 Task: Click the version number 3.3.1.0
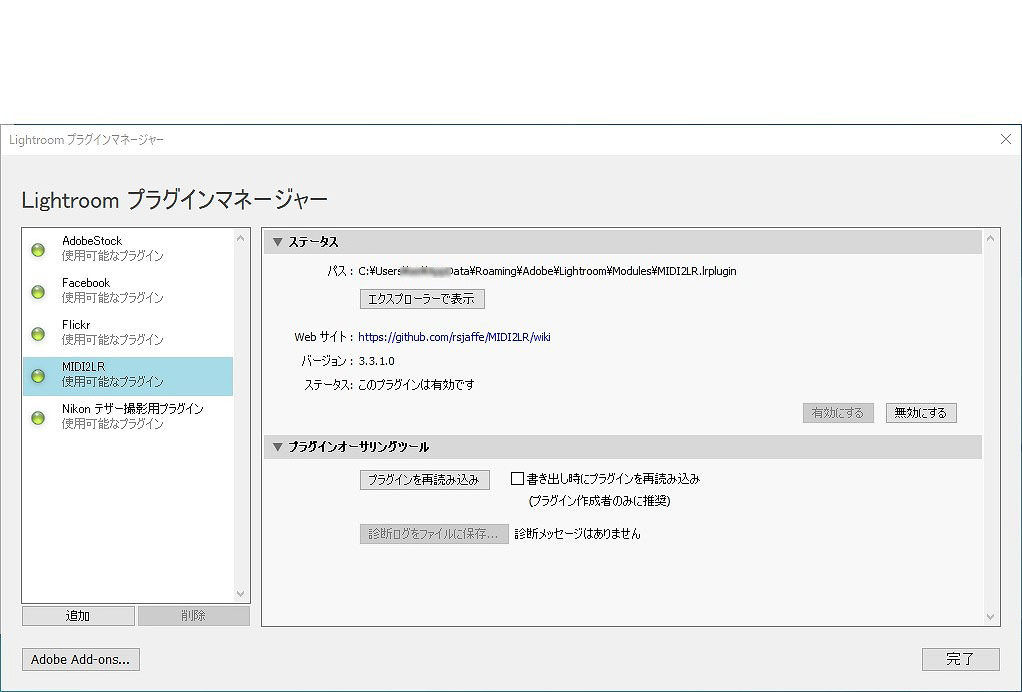376,361
